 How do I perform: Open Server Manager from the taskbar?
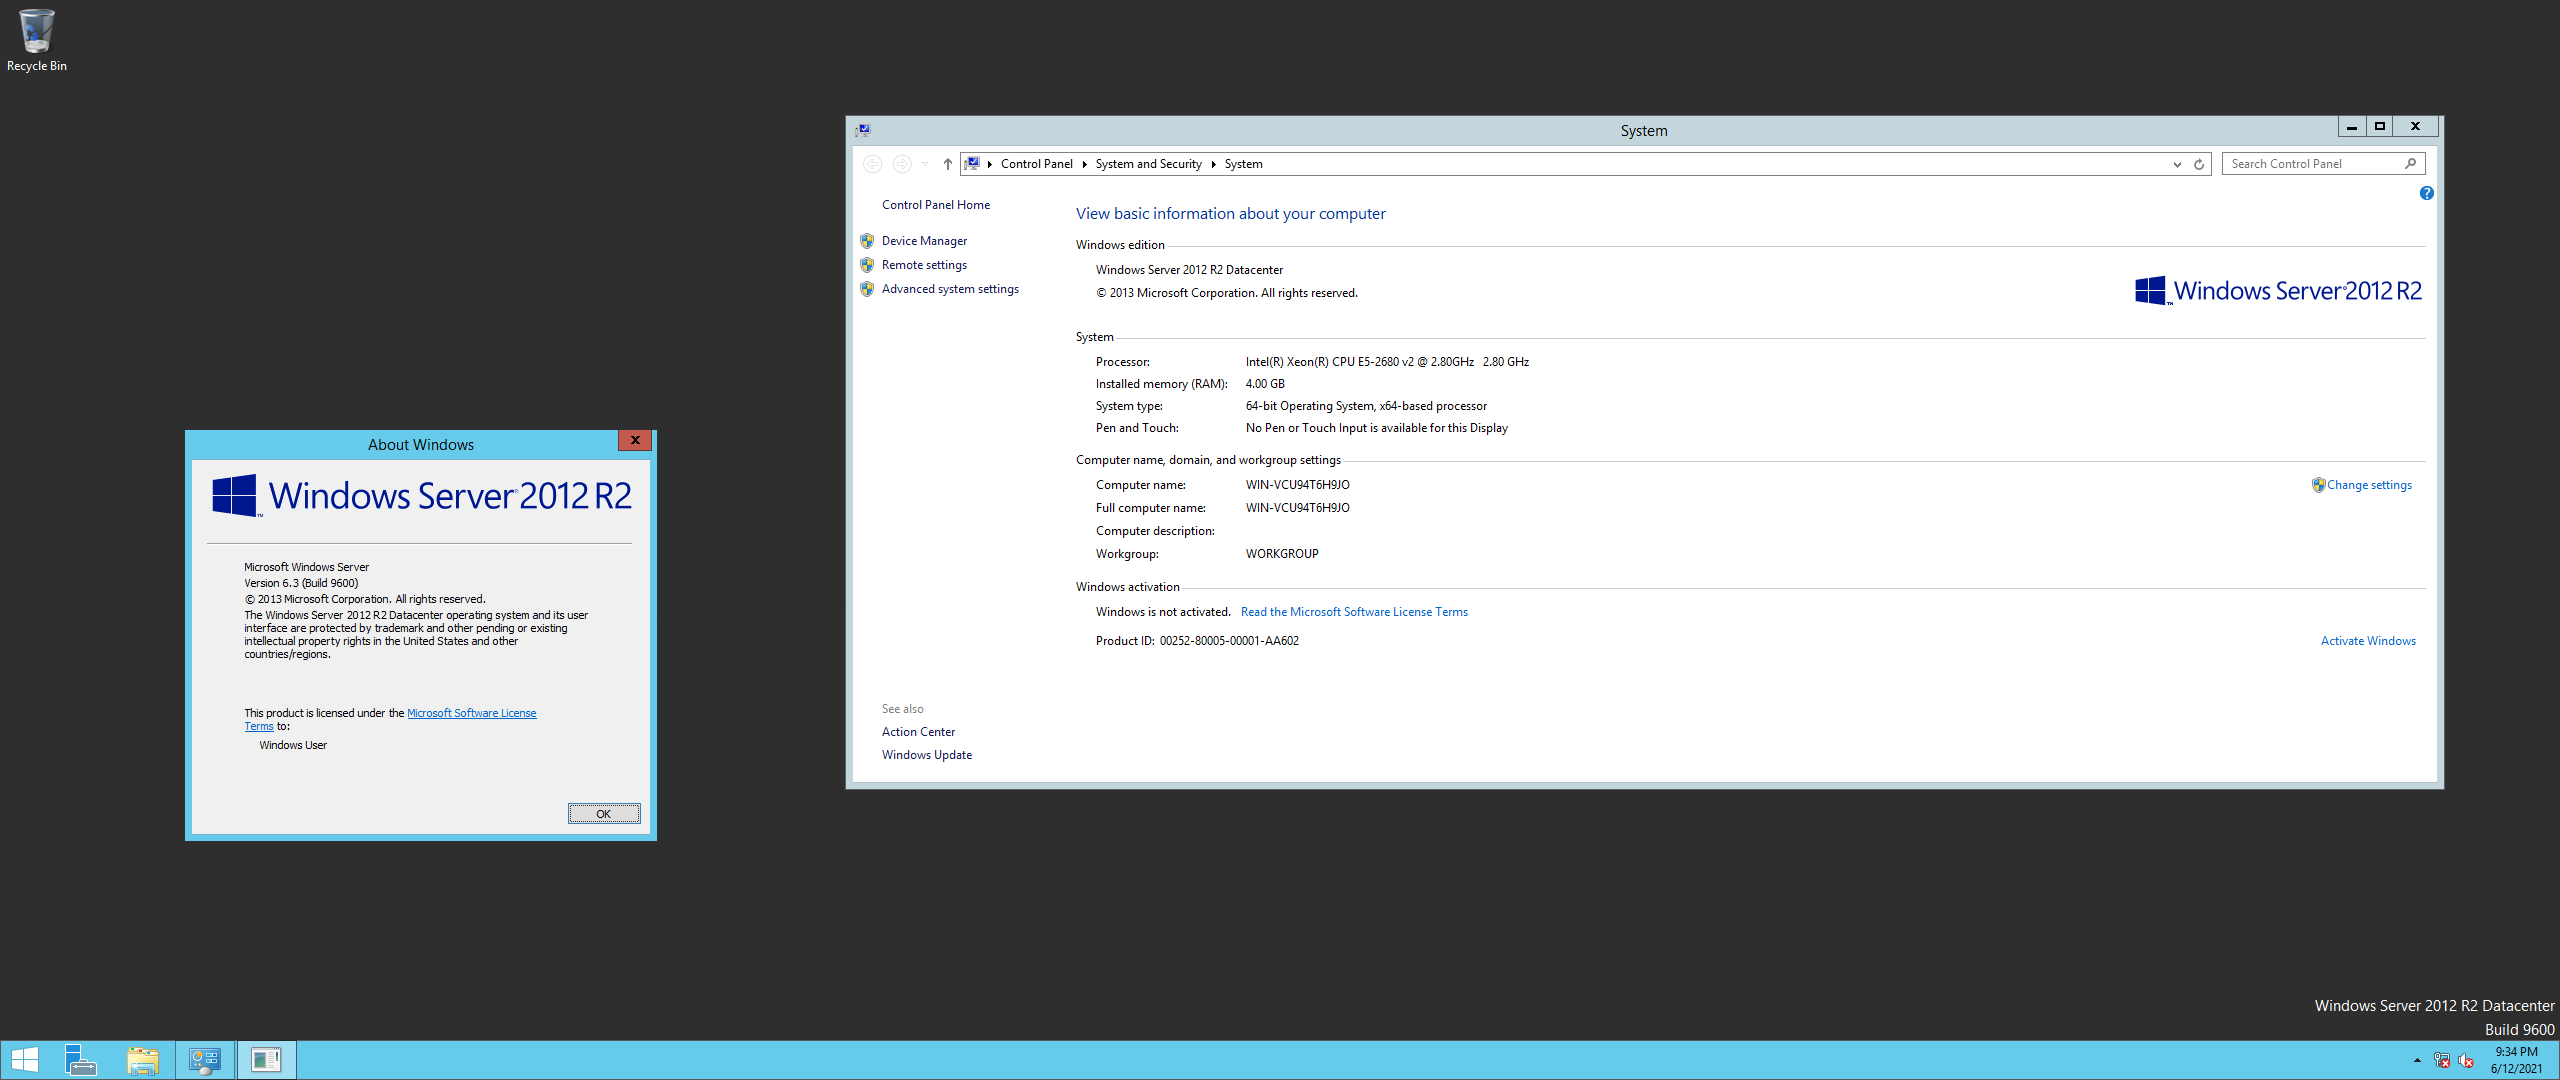click(x=80, y=1060)
